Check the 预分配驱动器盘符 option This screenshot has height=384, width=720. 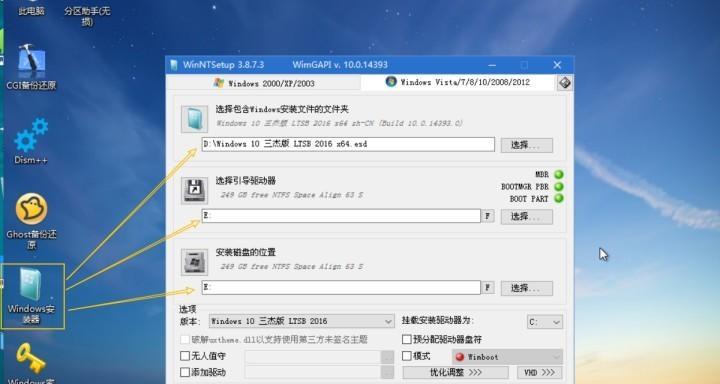pyautogui.click(x=407, y=339)
